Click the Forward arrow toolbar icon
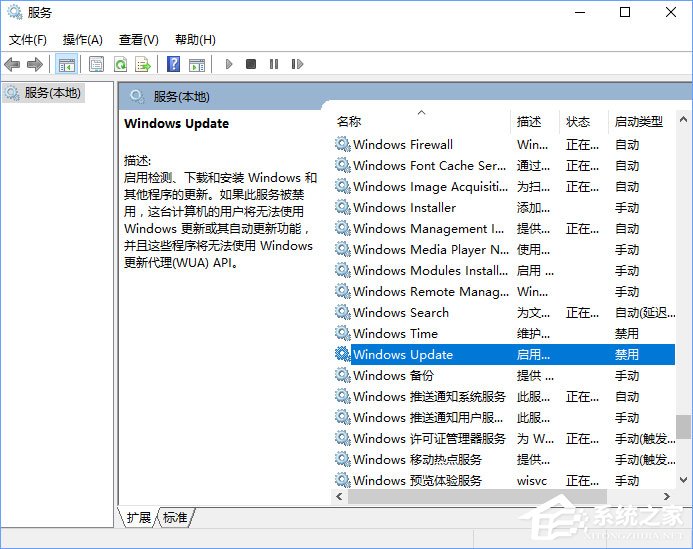Image resolution: width=693 pixels, height=549 pixels. 34,65
